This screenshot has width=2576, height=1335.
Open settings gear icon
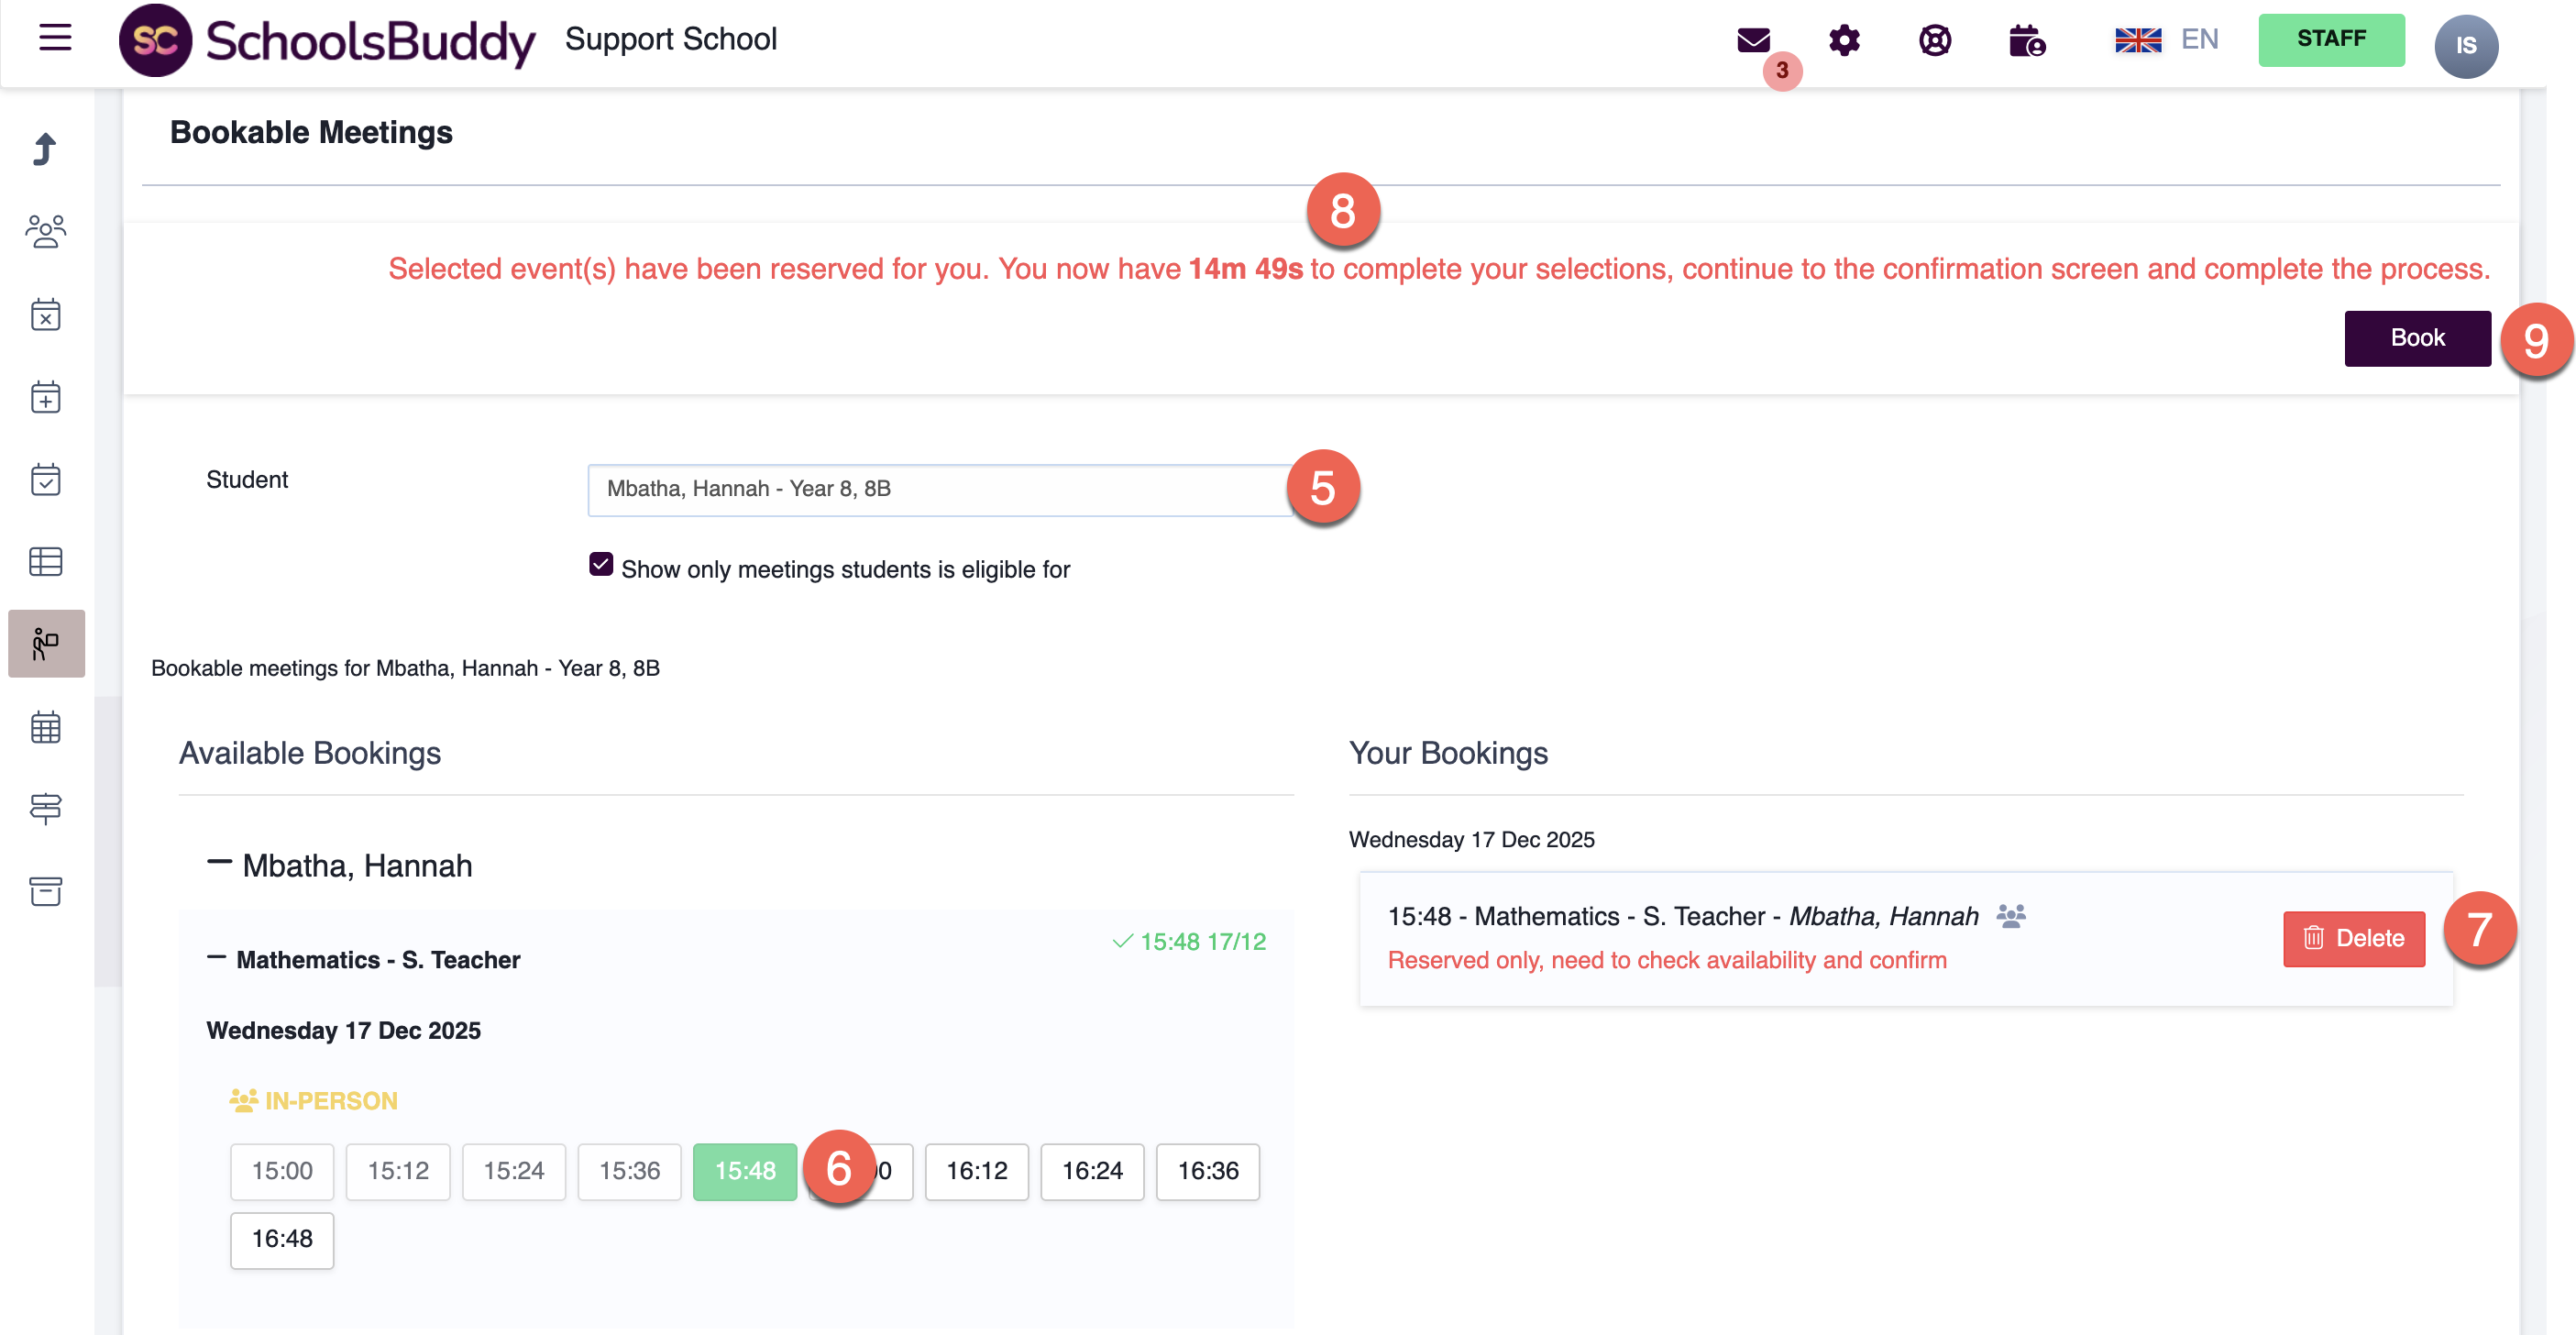[1844, 40]
